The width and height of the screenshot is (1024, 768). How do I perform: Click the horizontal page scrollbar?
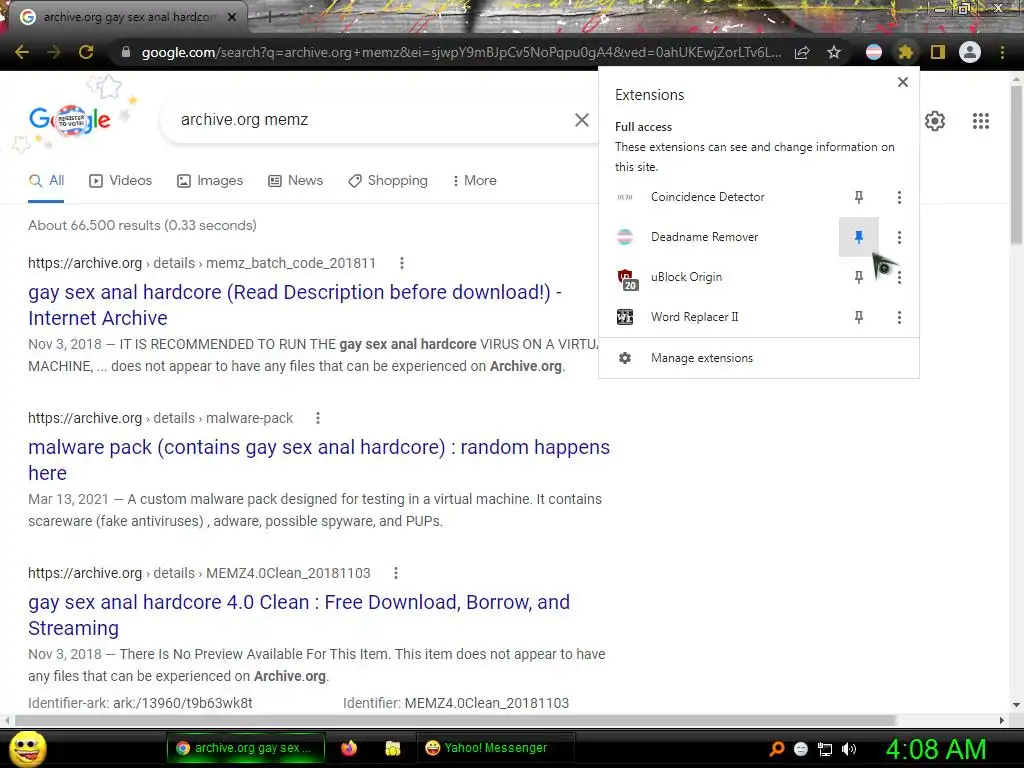click(x=455, y=720)
